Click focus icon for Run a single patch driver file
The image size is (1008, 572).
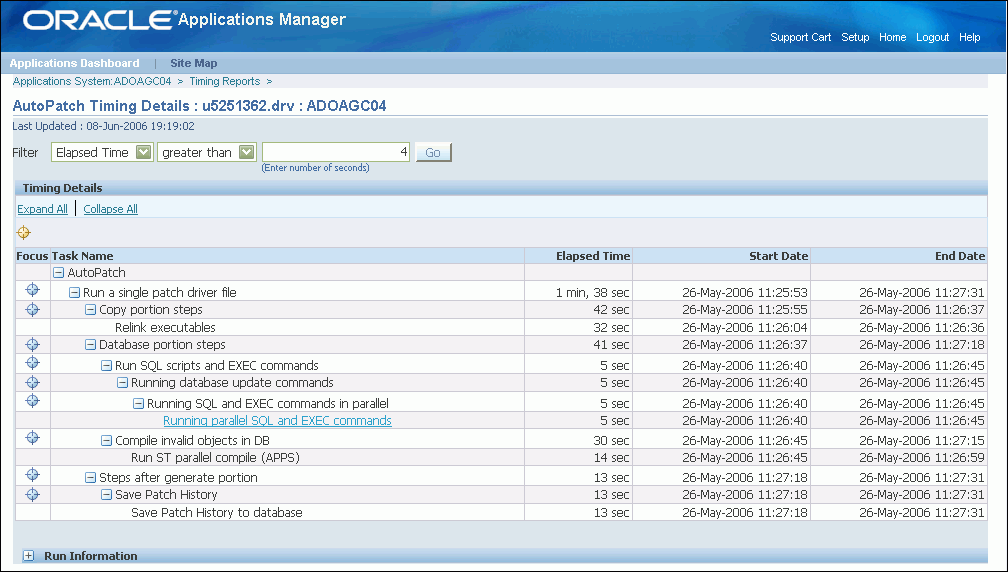pyautogui.click(x=32, y=290)
